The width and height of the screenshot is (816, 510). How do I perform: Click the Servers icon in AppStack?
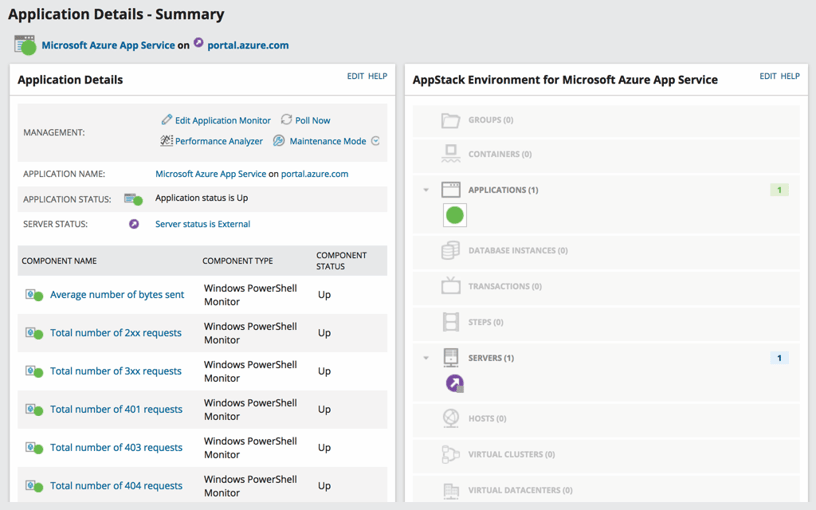click(451, 358)
